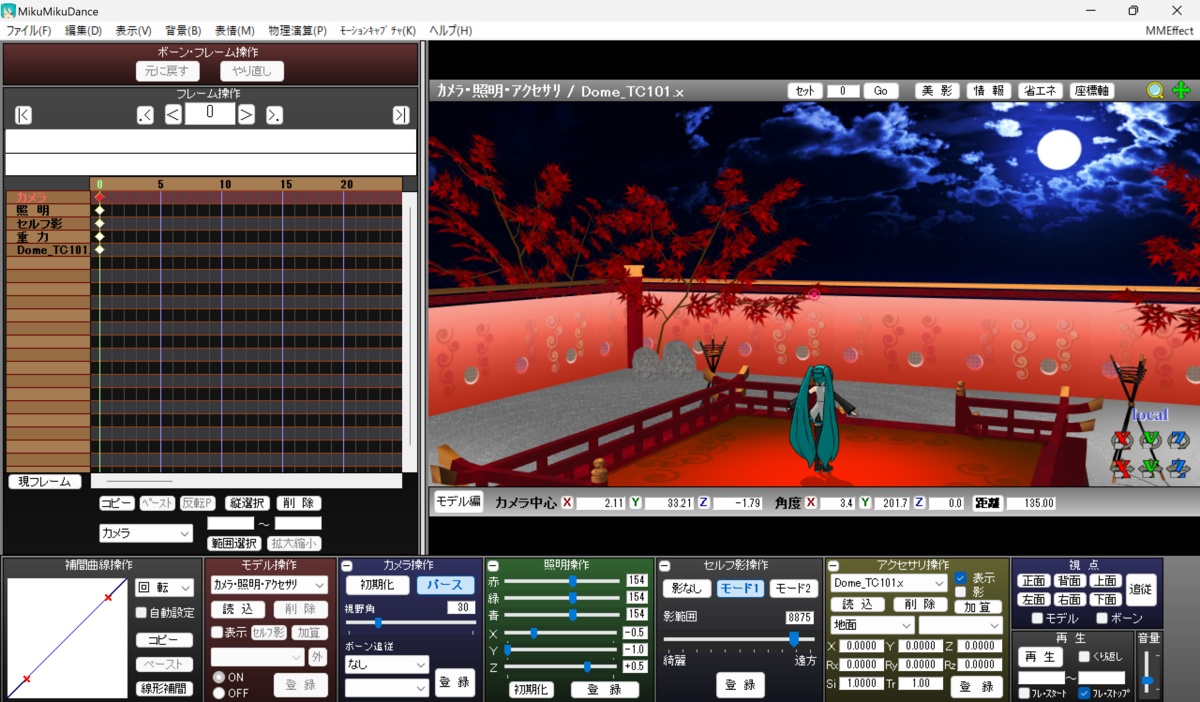Image resolution: width=1200 pixels, height=702 pixels.
Task: Click the green move cross icon in viewport
Action: 1181,90
